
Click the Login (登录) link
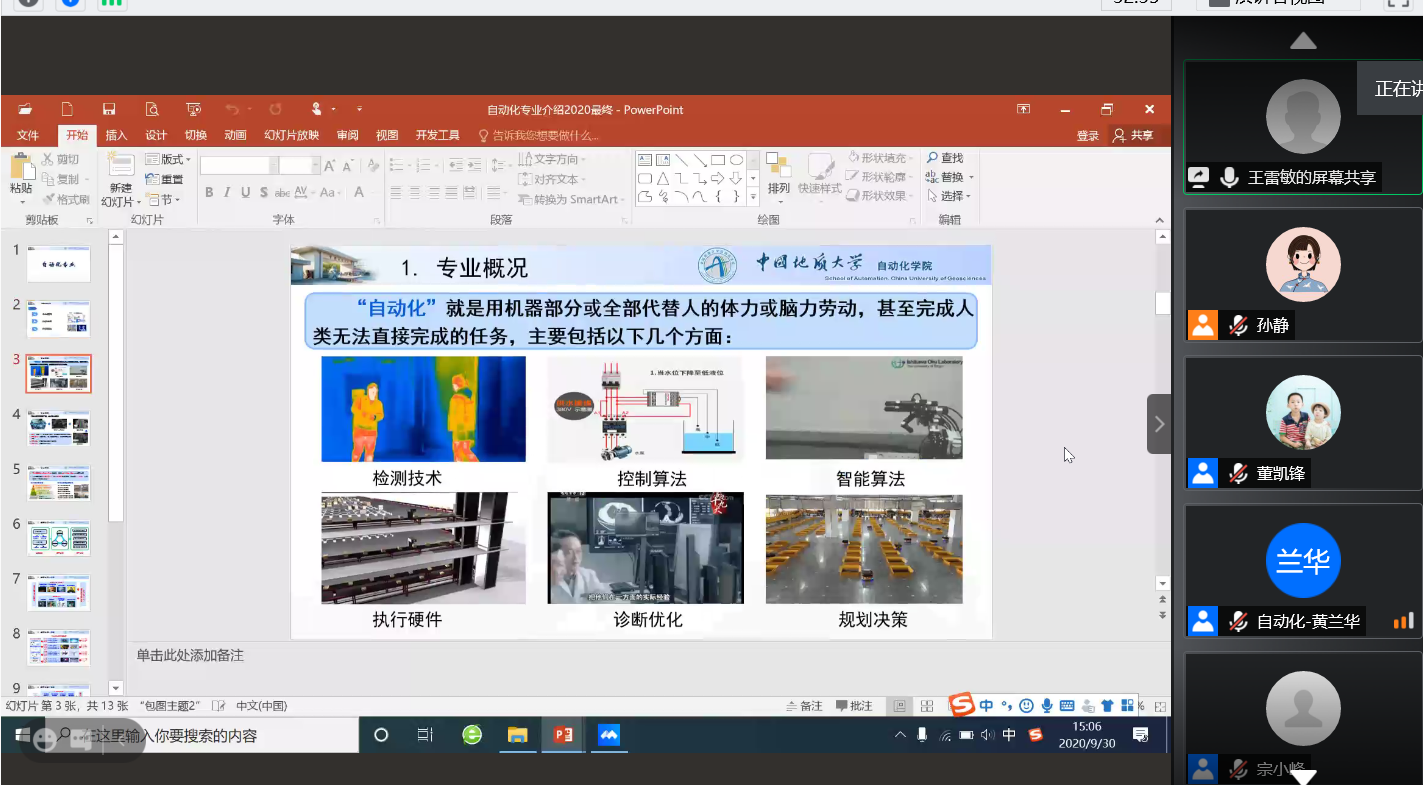(1088, 136)
